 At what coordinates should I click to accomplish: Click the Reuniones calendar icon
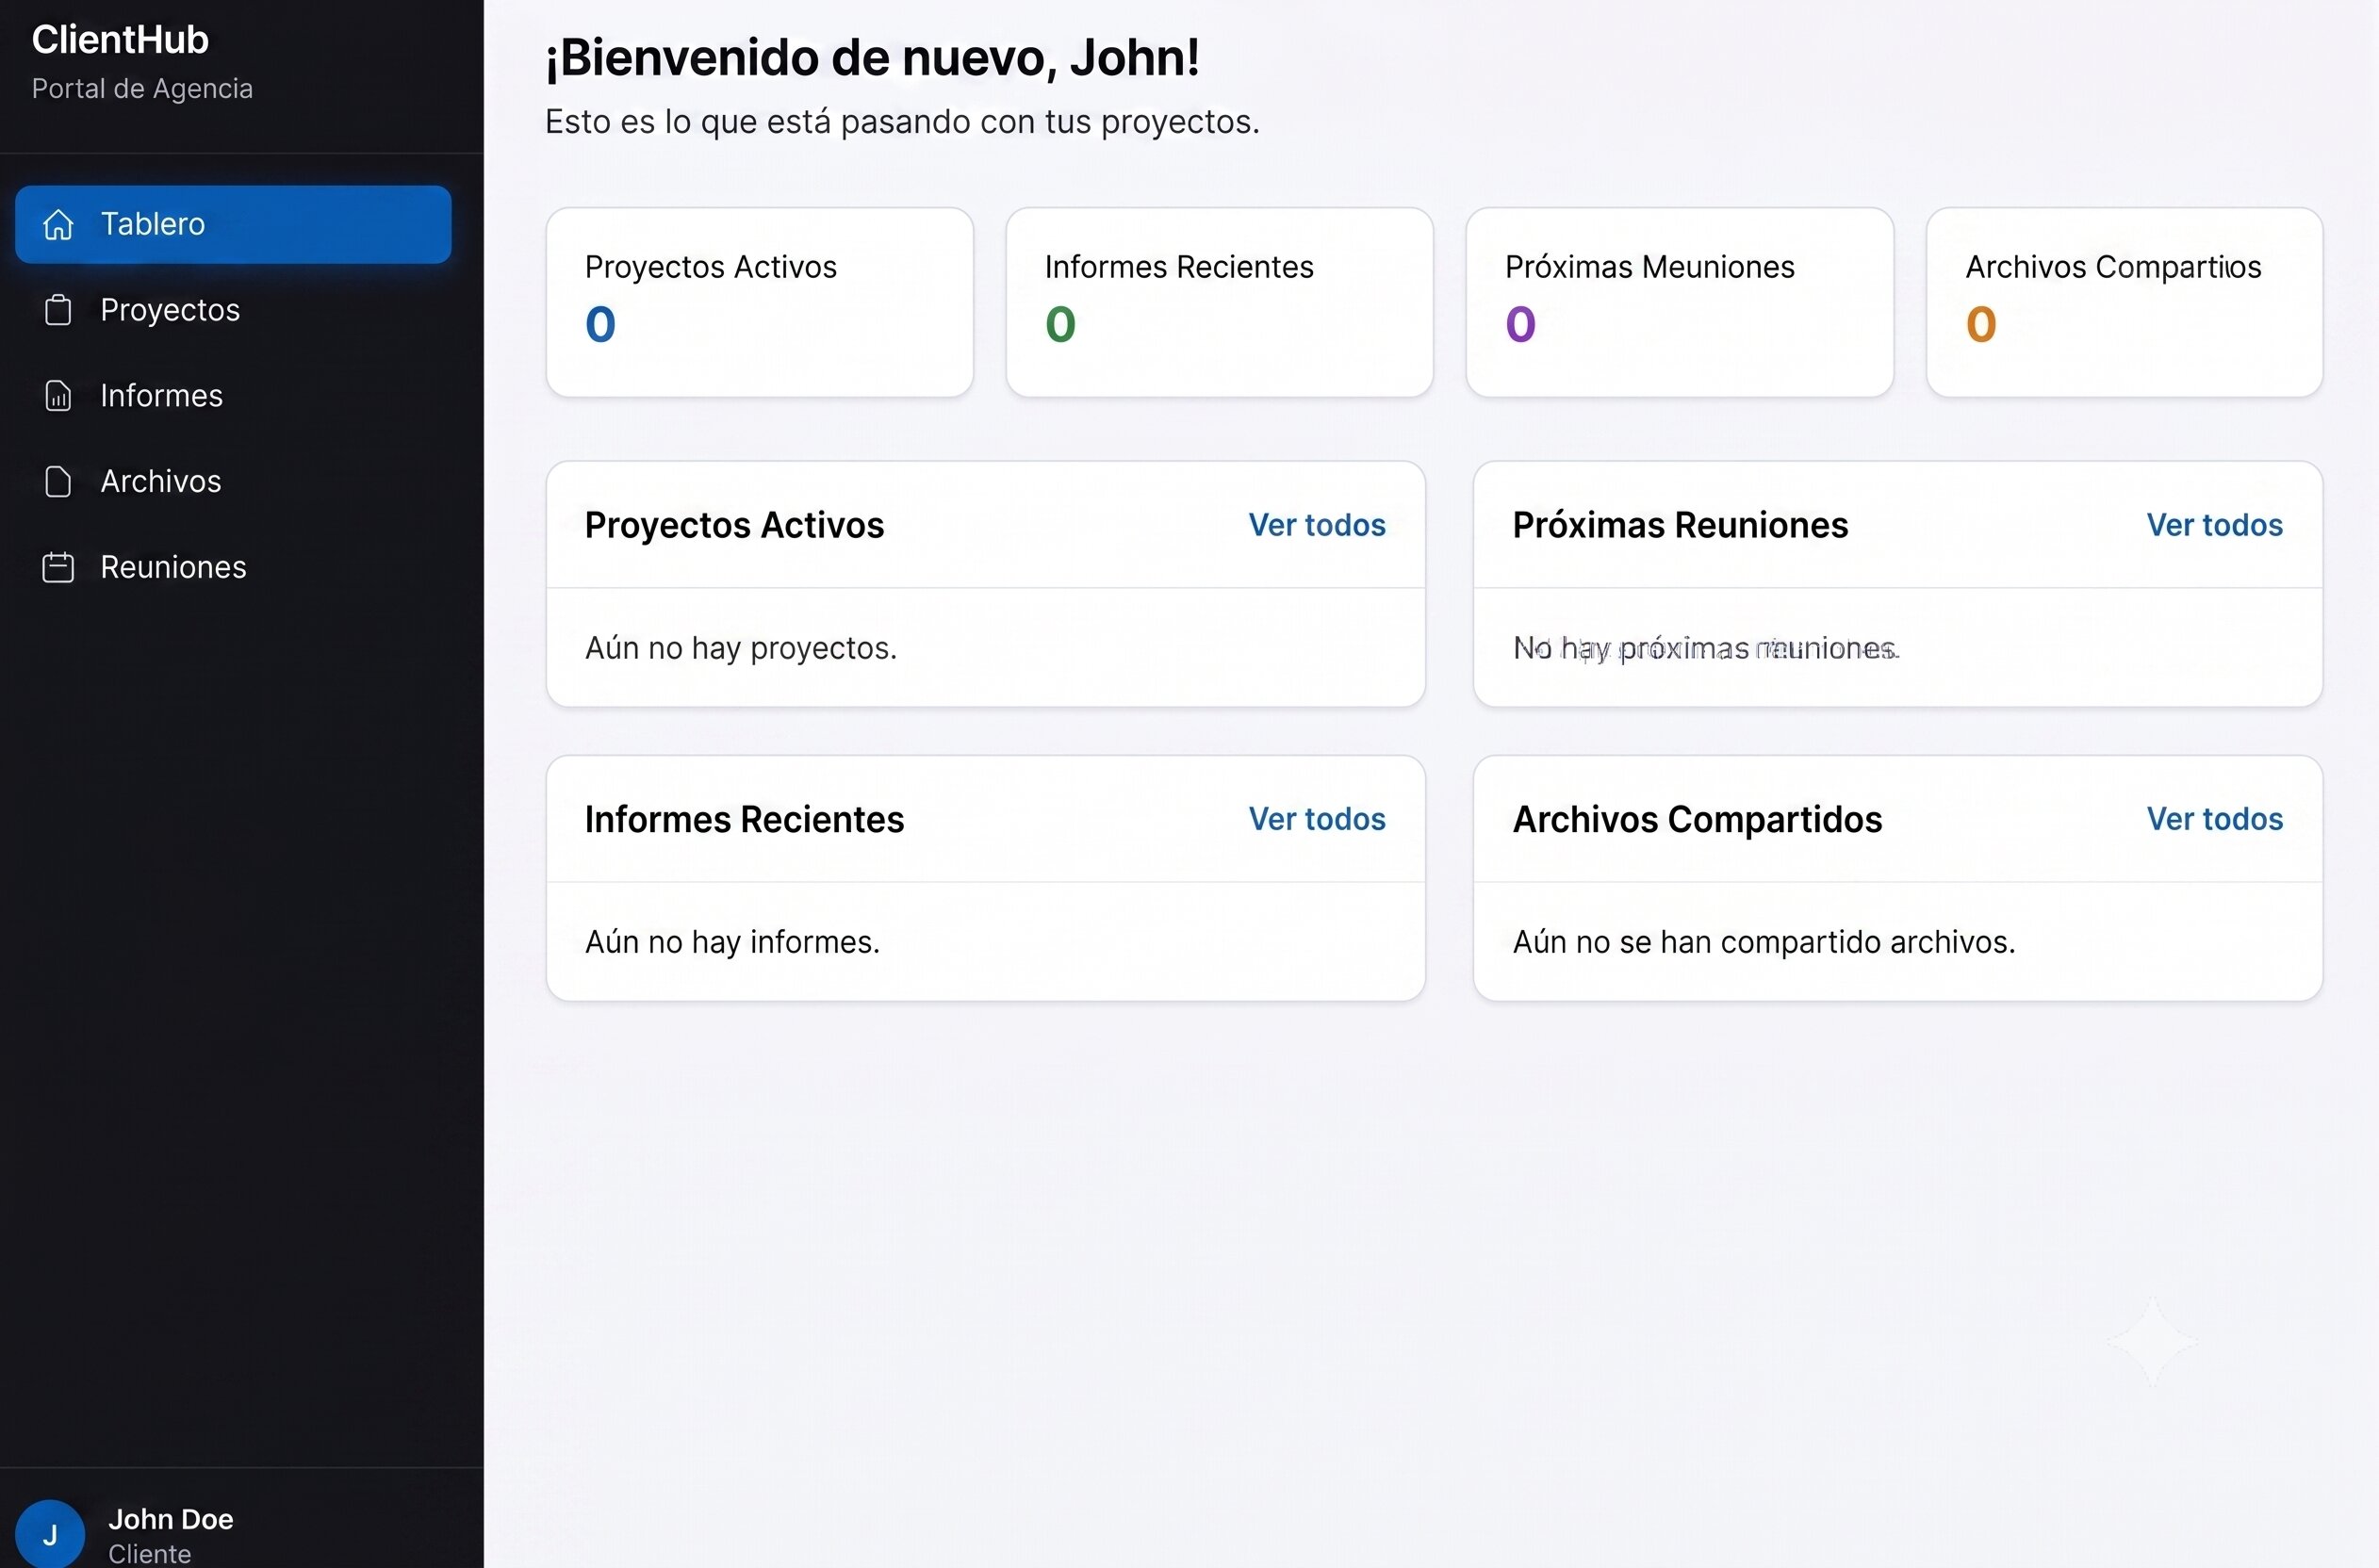(58, 568)
